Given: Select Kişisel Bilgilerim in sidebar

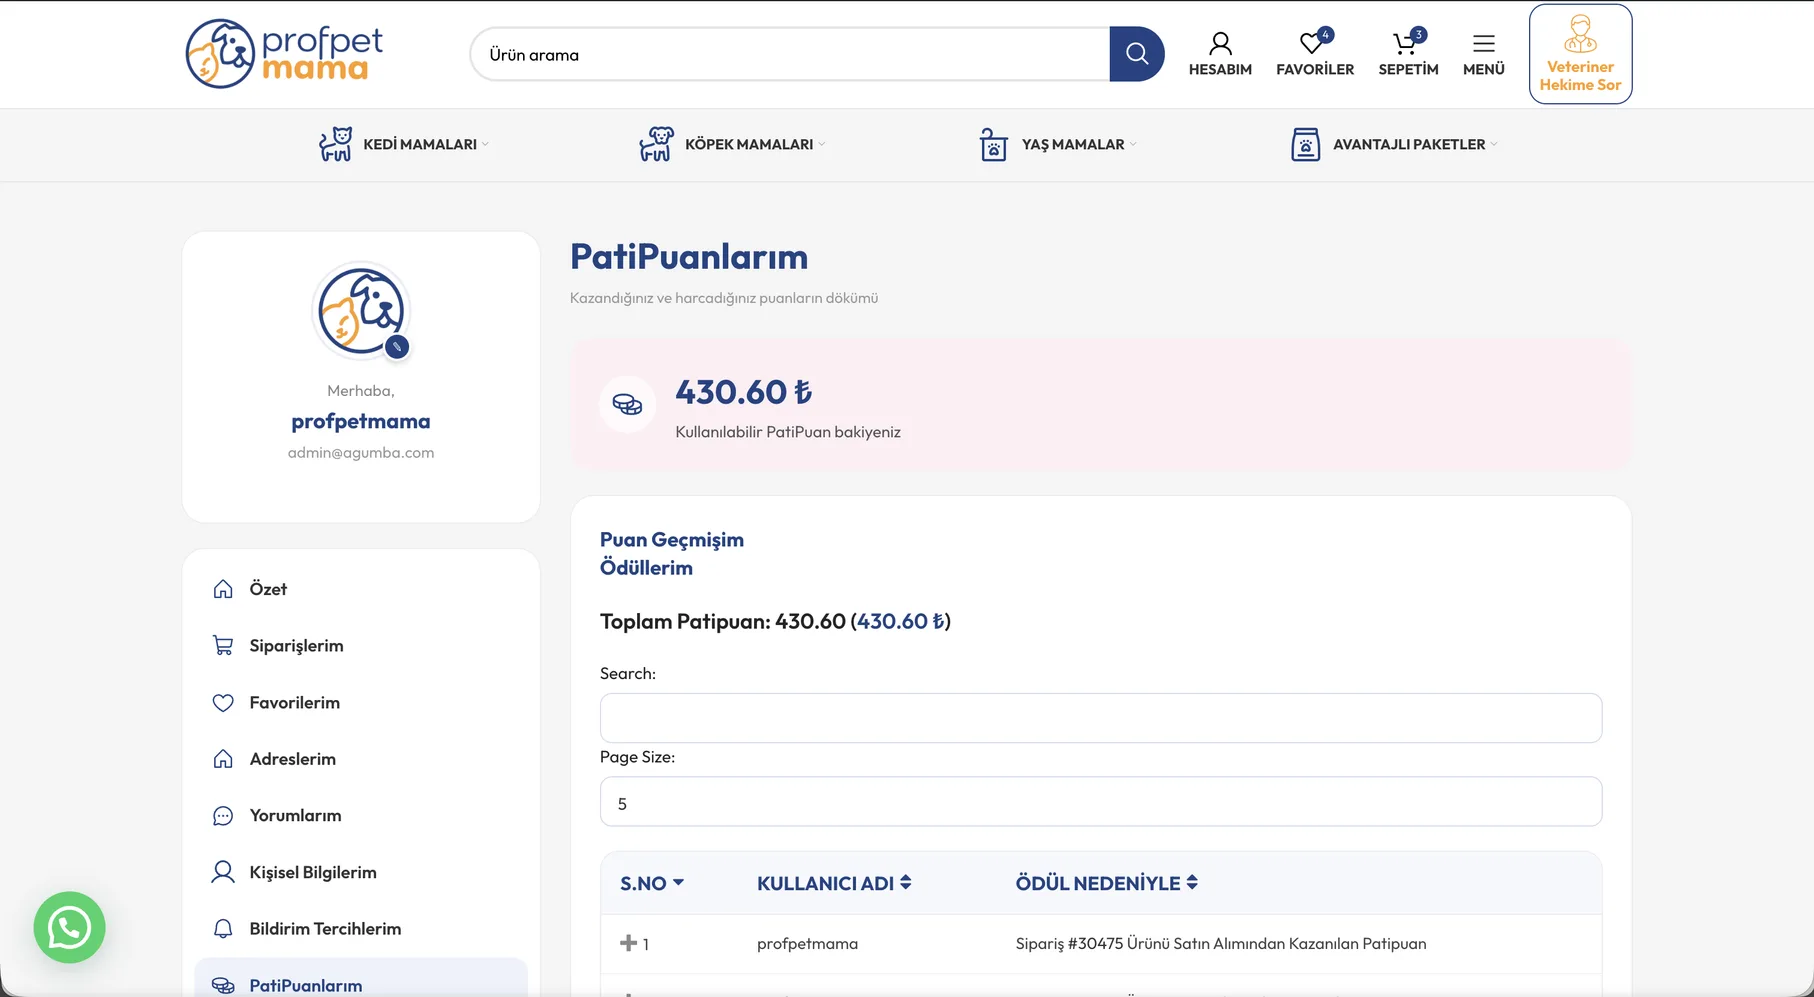Looking at the screenshot, I should (361, 872).
